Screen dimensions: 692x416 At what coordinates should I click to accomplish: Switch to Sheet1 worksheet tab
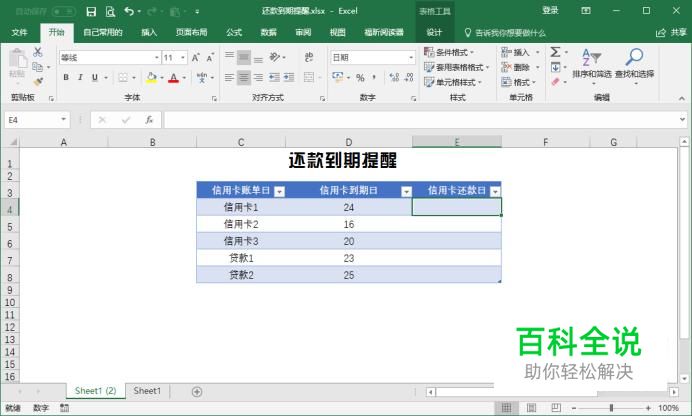(x=147, y=391)
